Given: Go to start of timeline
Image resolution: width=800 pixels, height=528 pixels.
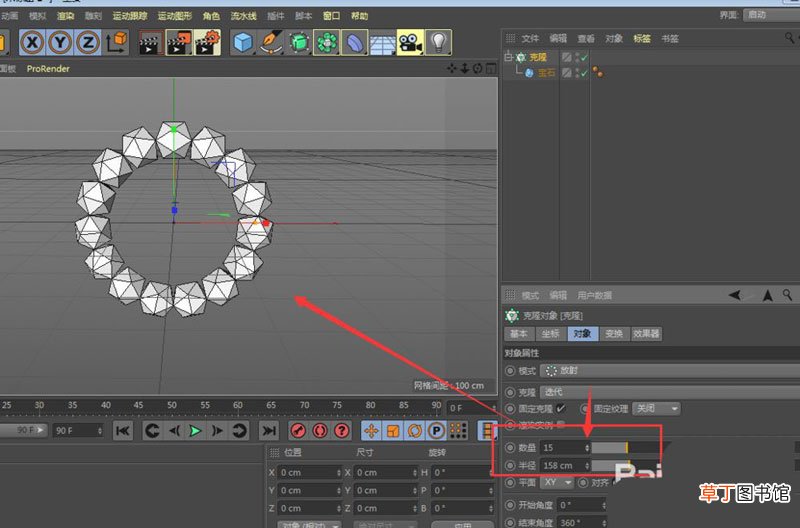Looking at the screenshot, I should point(123,431).
